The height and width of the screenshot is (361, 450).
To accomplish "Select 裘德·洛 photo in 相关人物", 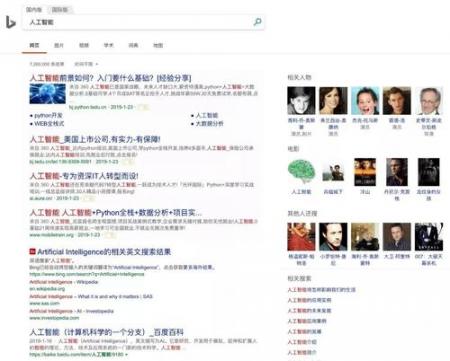I will (397, 101).
